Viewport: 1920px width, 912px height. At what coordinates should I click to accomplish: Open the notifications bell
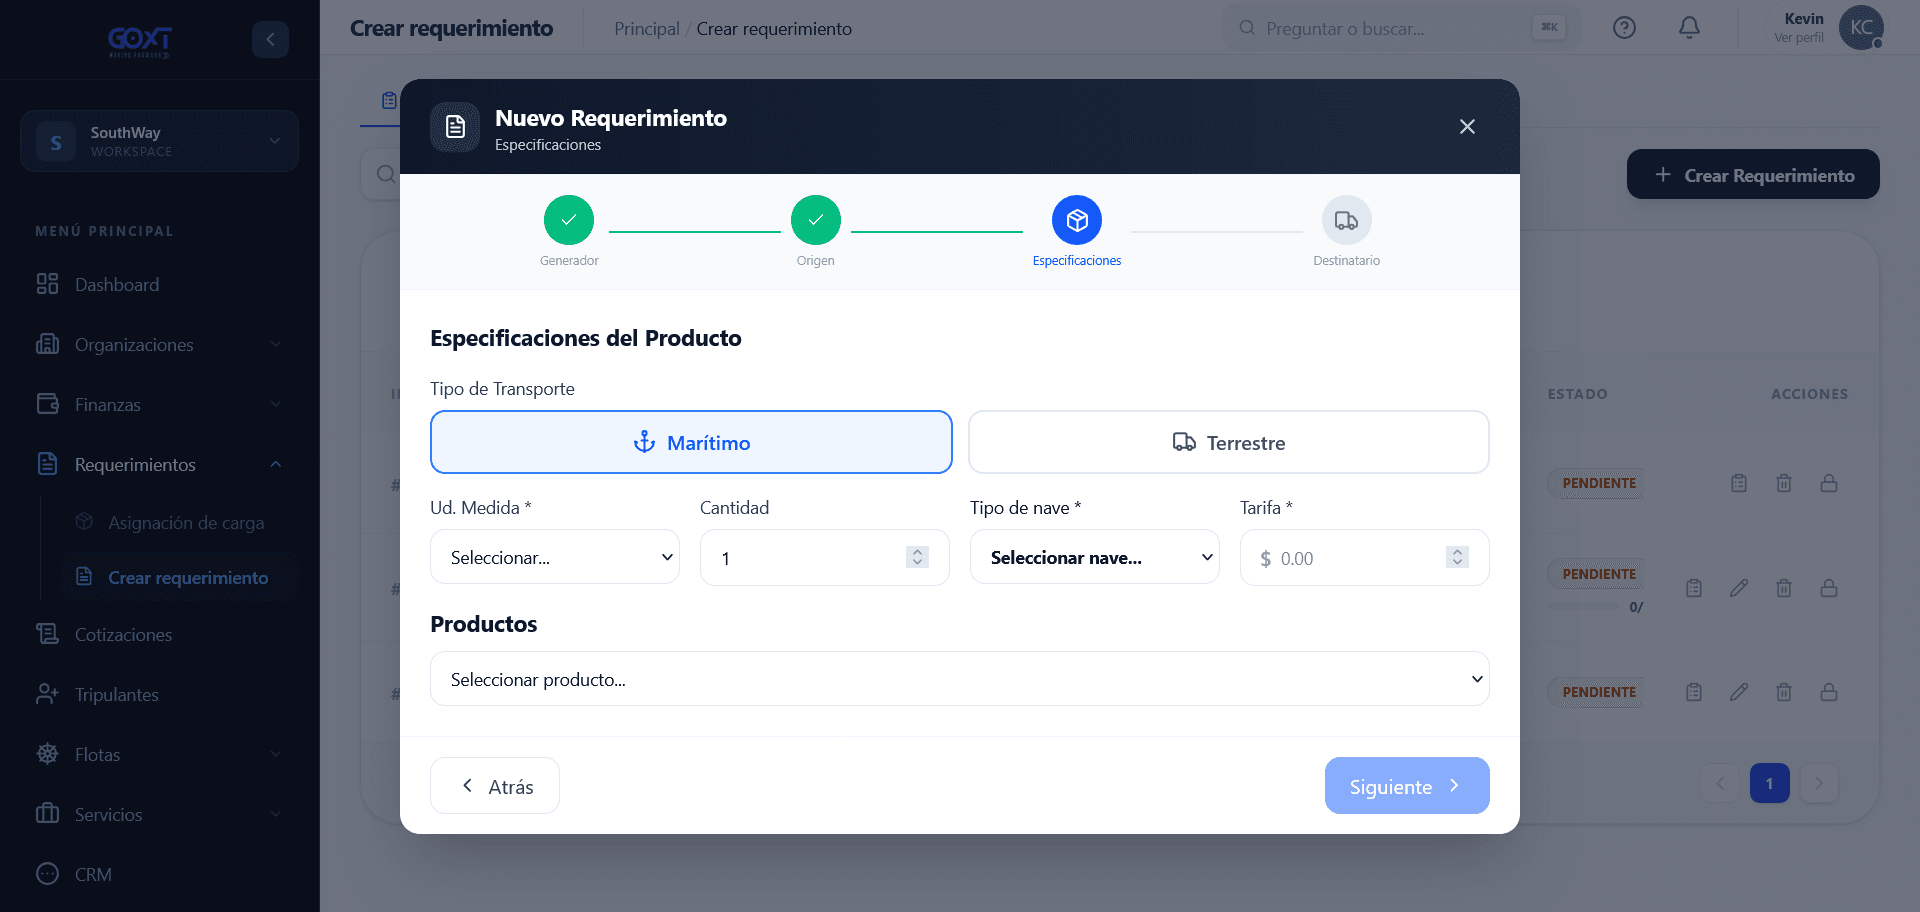coord(1689,28)
